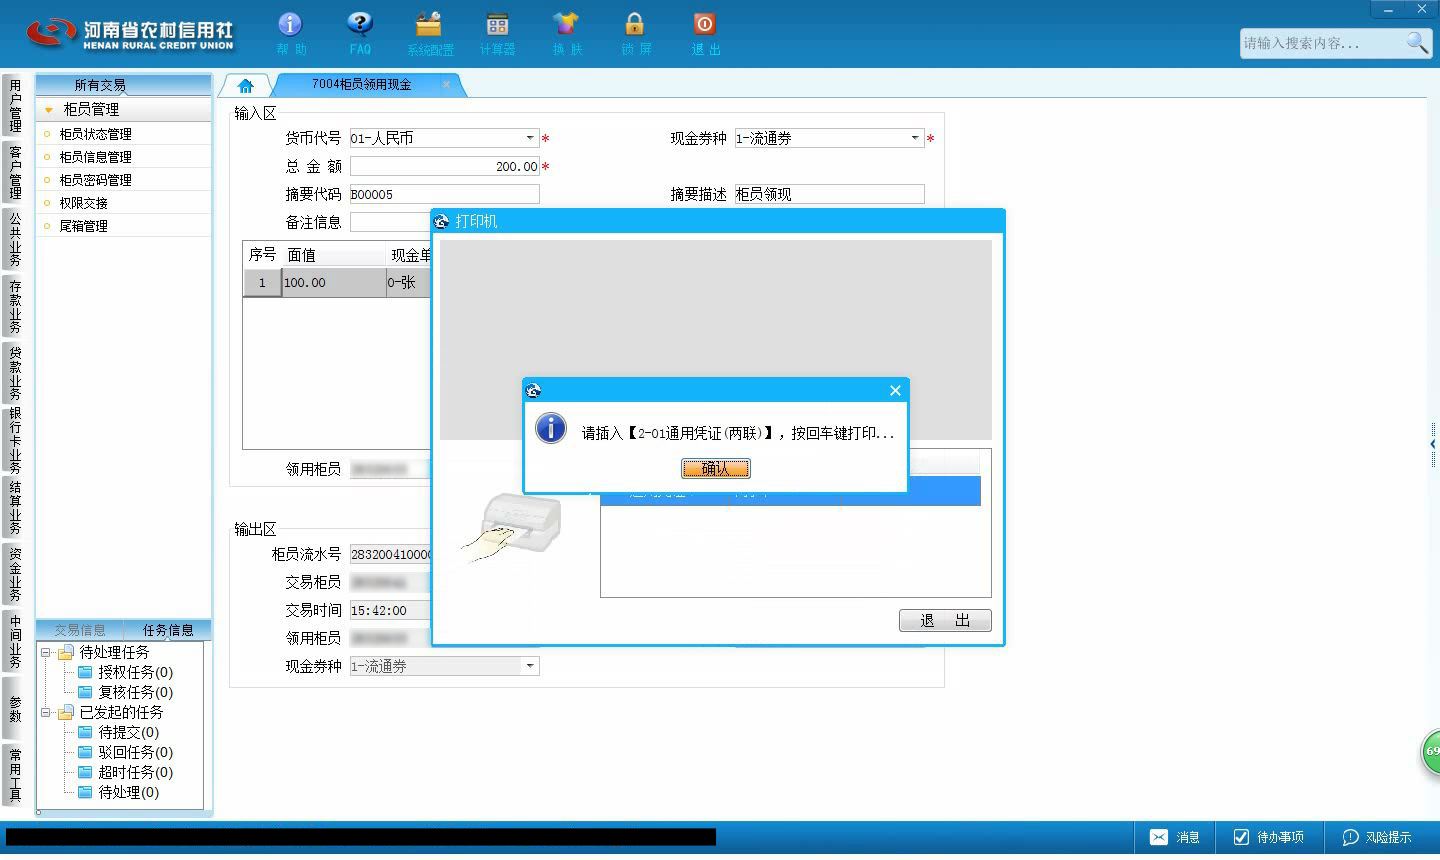The height and width of the screenshot is (860, 1440).
Task: Click the 确认 button in the dialog
Action: click(715, 468)
